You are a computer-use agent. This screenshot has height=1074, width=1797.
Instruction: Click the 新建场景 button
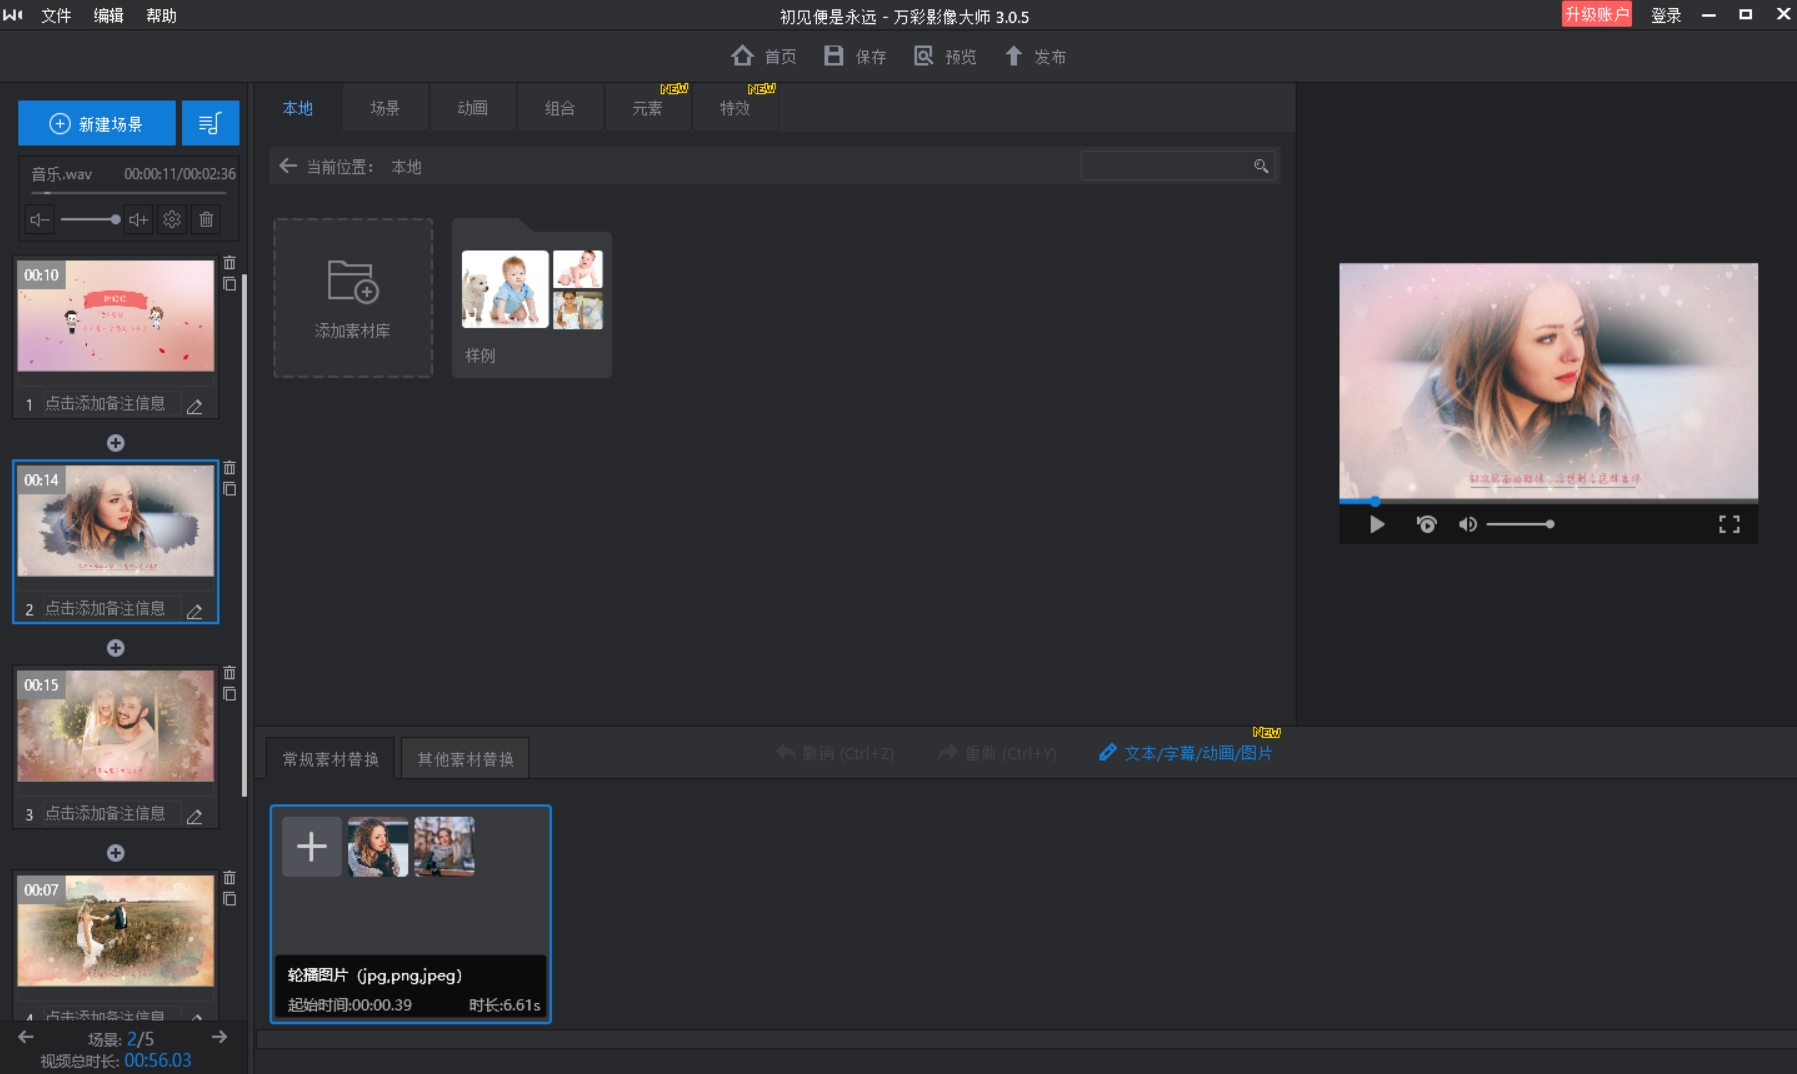tap(97, 124)
